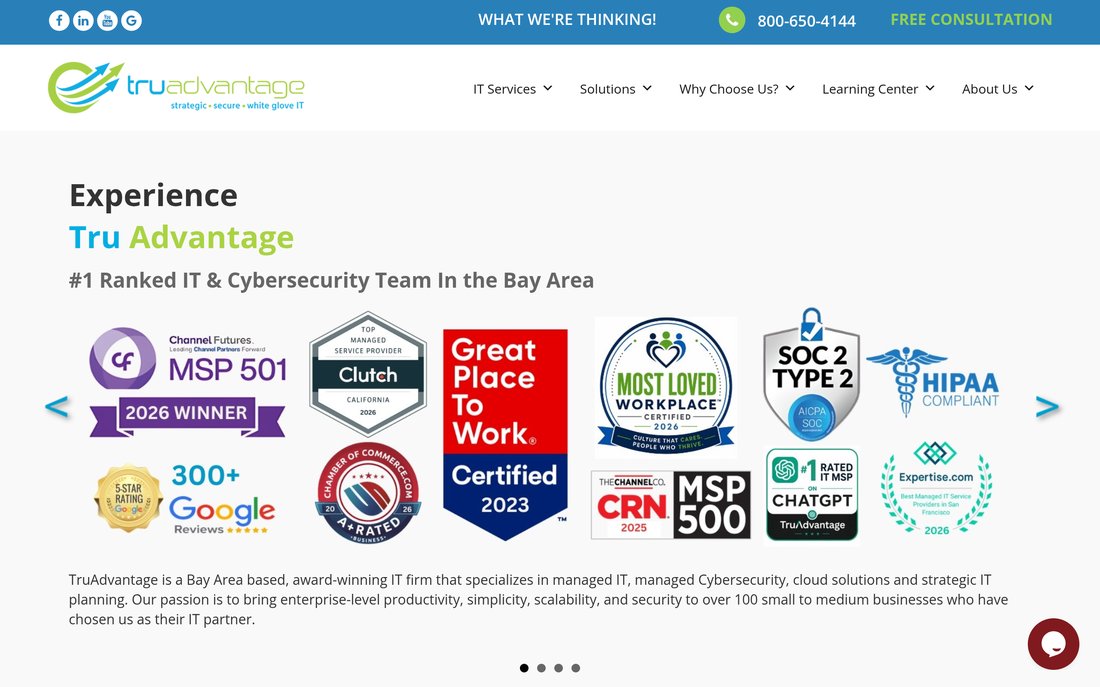The height and width of the screenshot is (687, 1100).
Task: Expand the IT Services chevron
Action: 548,88
